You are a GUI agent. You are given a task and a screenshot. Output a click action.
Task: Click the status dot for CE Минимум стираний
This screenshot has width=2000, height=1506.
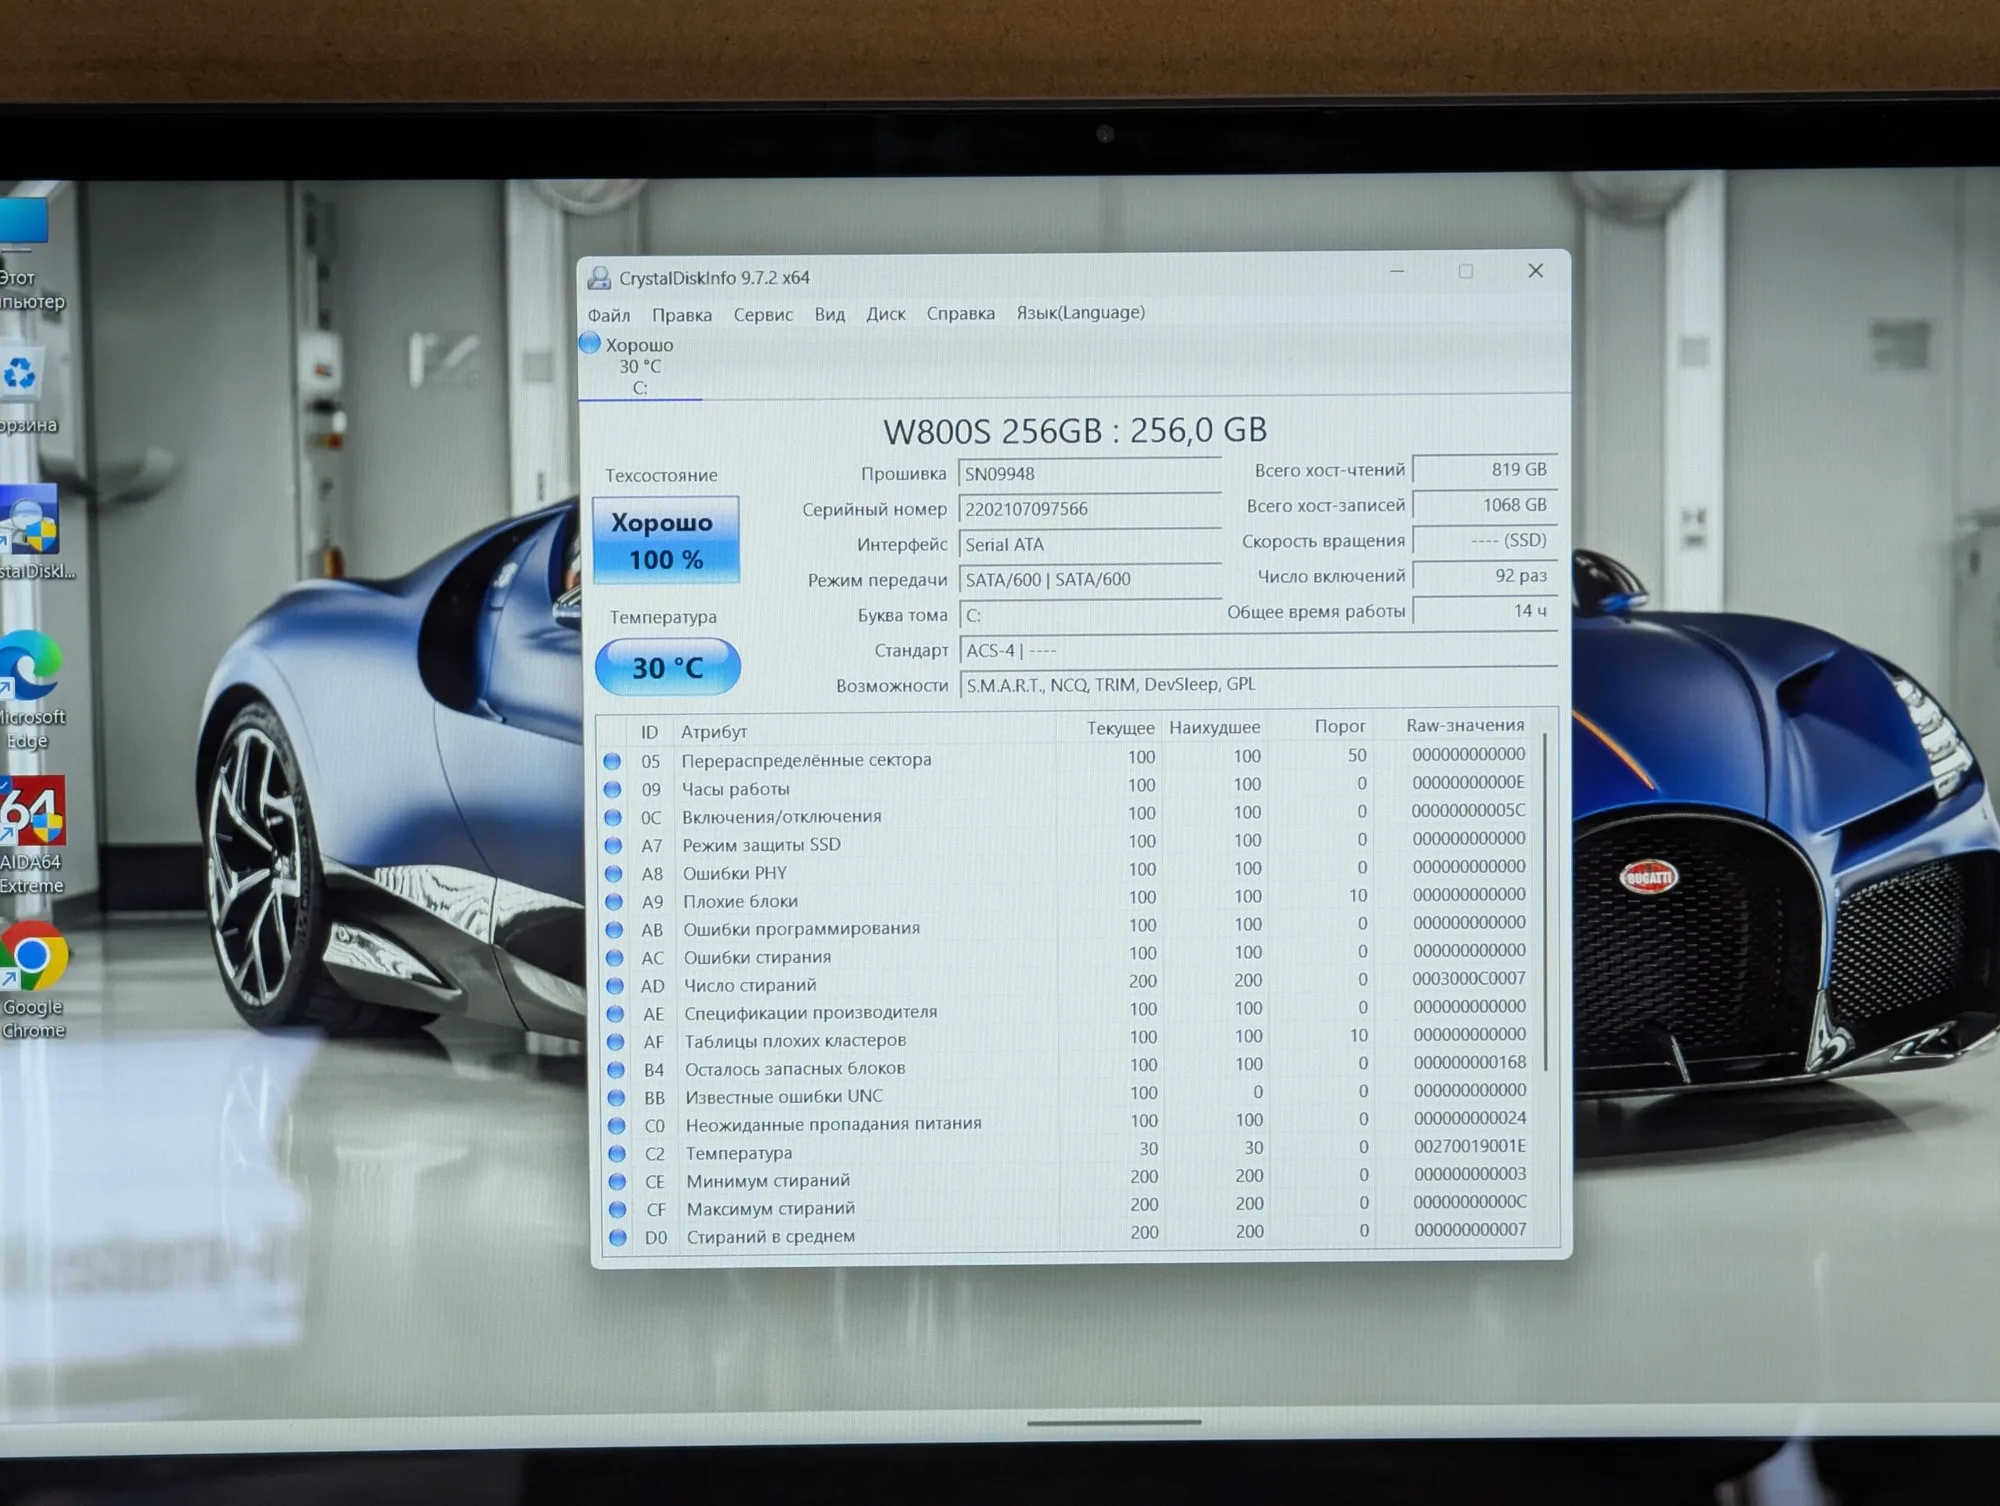(x=617, y=1181)
